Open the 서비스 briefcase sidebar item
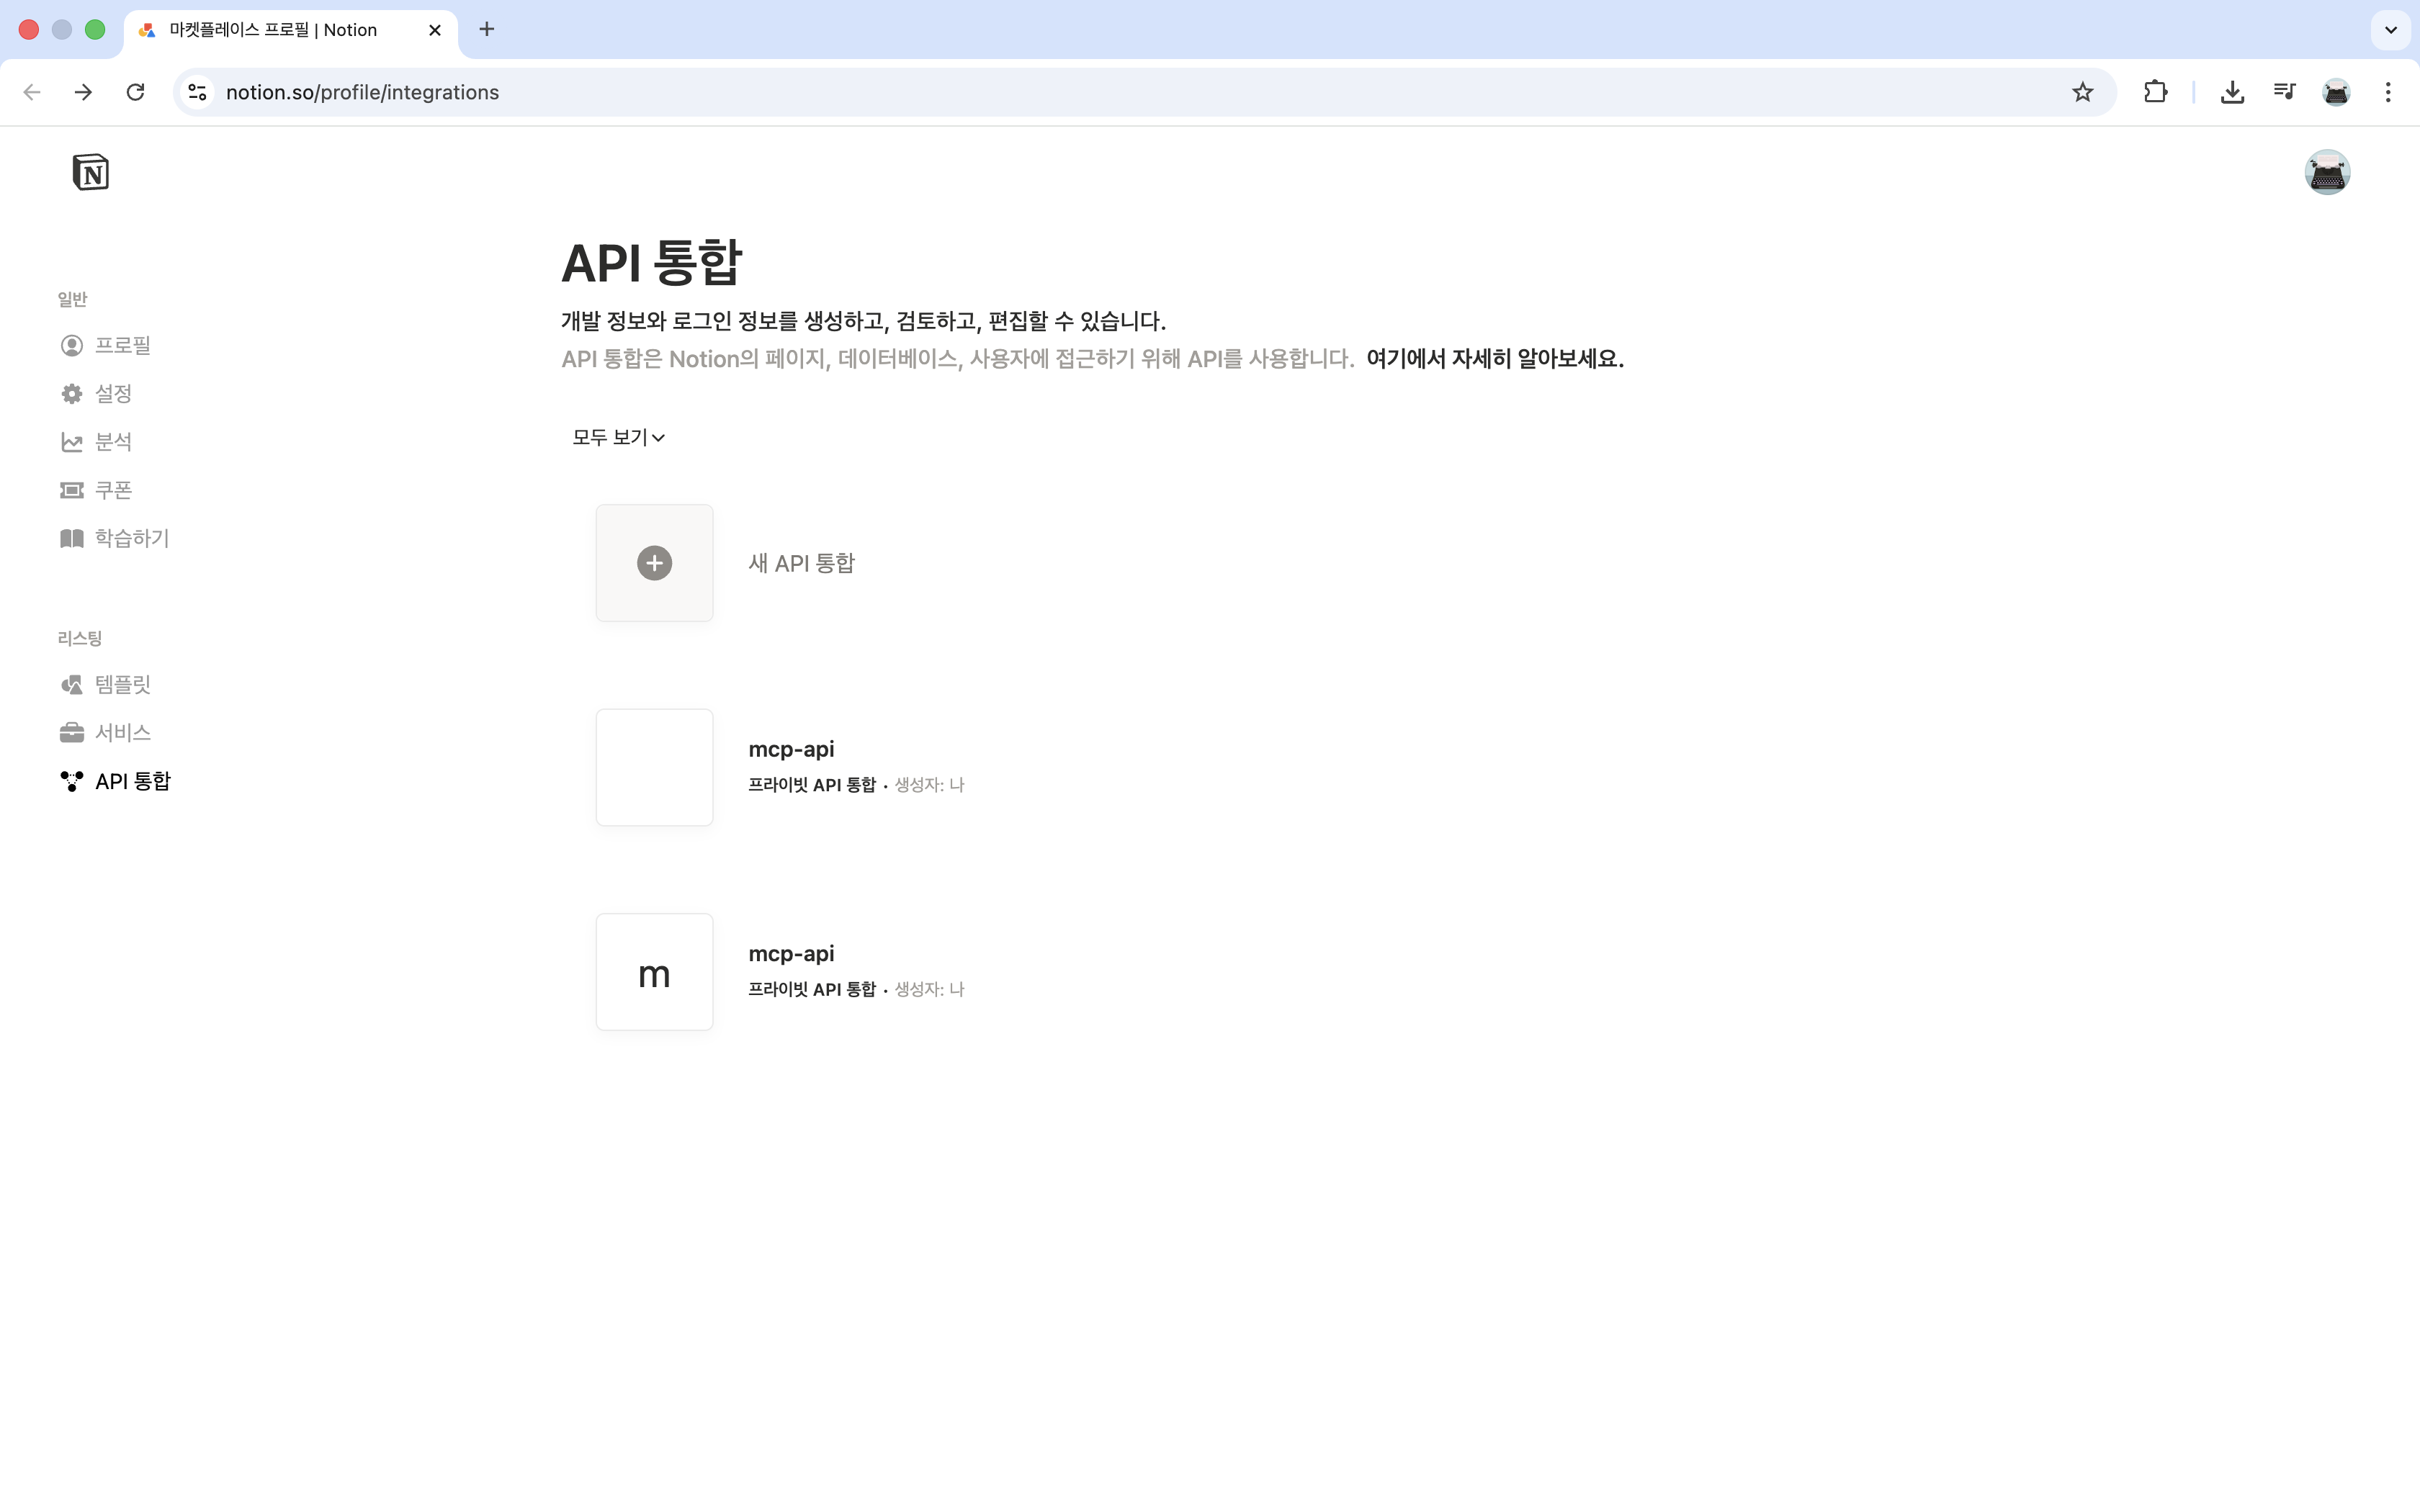The image size is (2420, 1512). coord(121,732)
